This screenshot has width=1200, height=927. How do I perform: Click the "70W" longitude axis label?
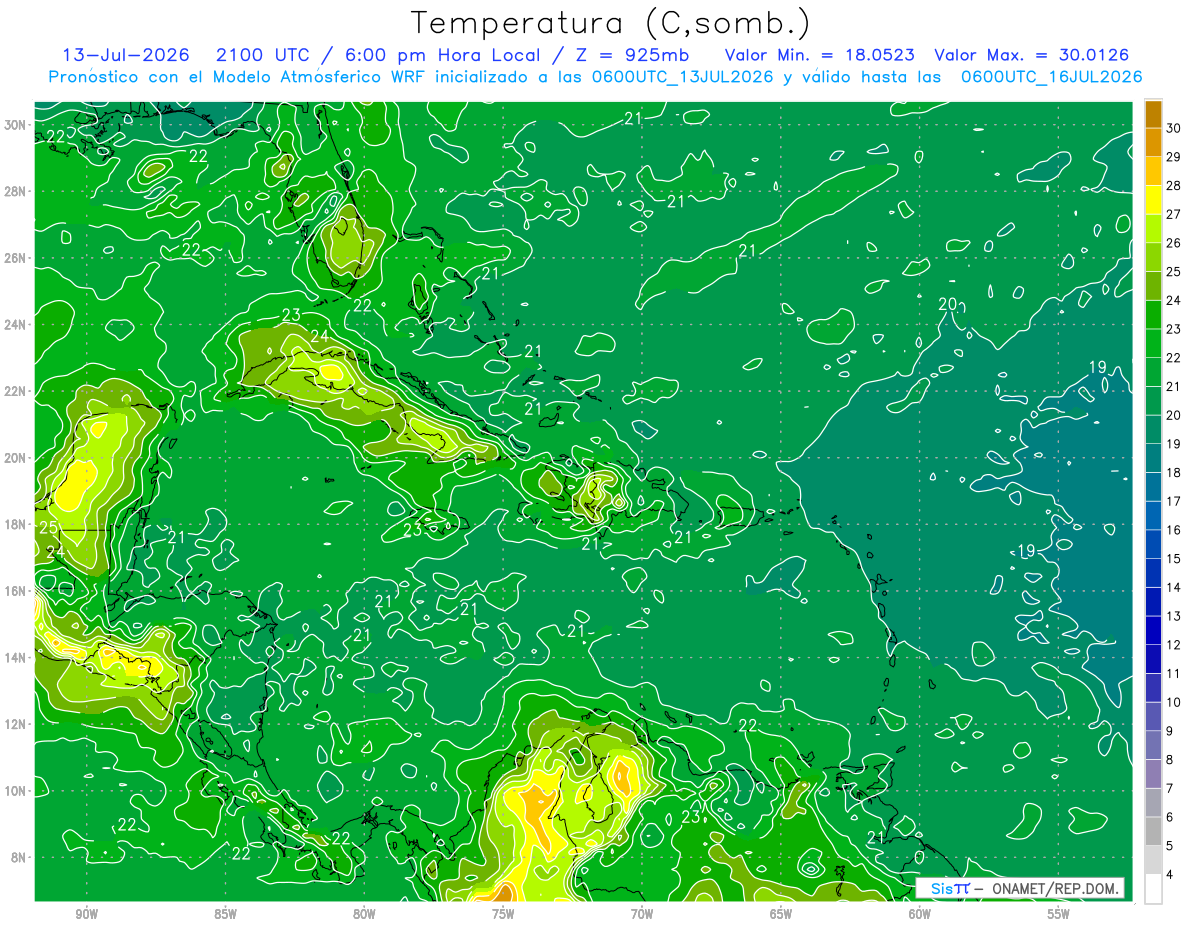click(642, 914)
